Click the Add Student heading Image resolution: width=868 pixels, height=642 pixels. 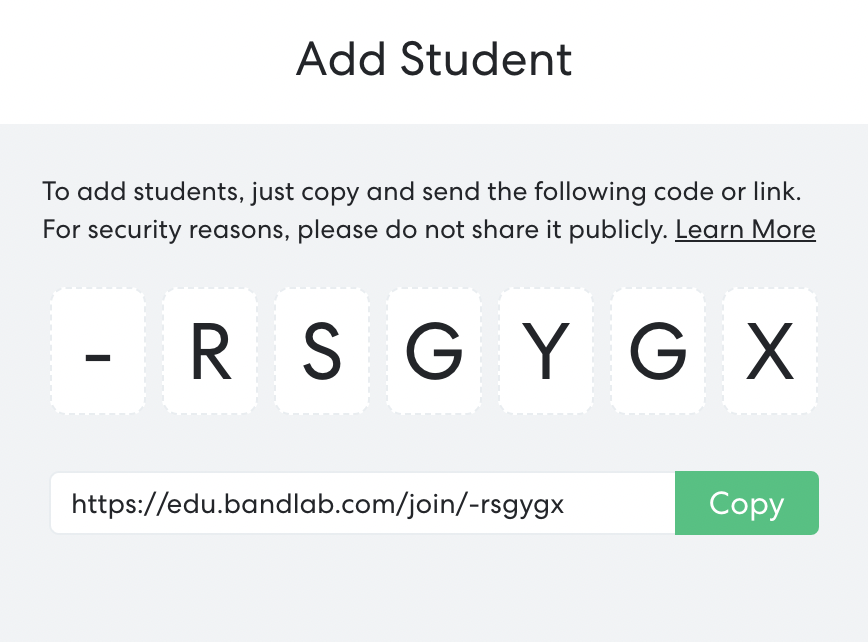click(434, 60)
